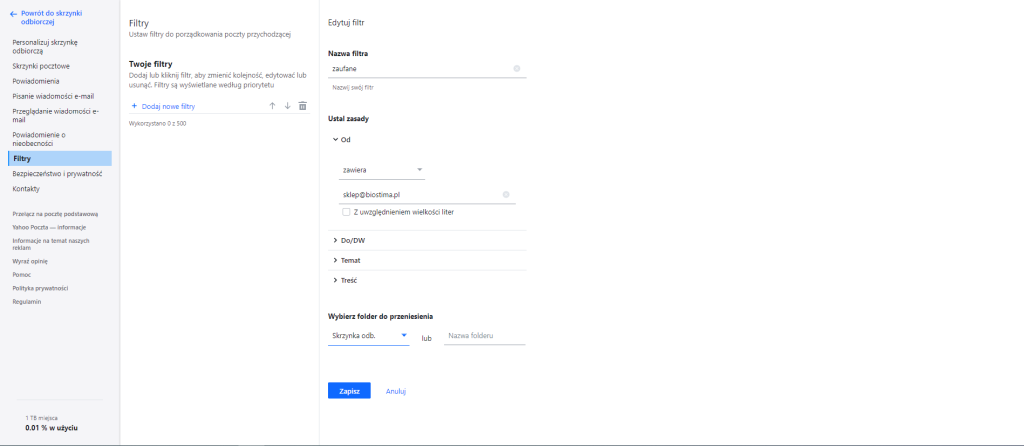The image size is (1024, 446).
Task: Collapse the 'Od' rule section
Action: click(x=335, y=139)
